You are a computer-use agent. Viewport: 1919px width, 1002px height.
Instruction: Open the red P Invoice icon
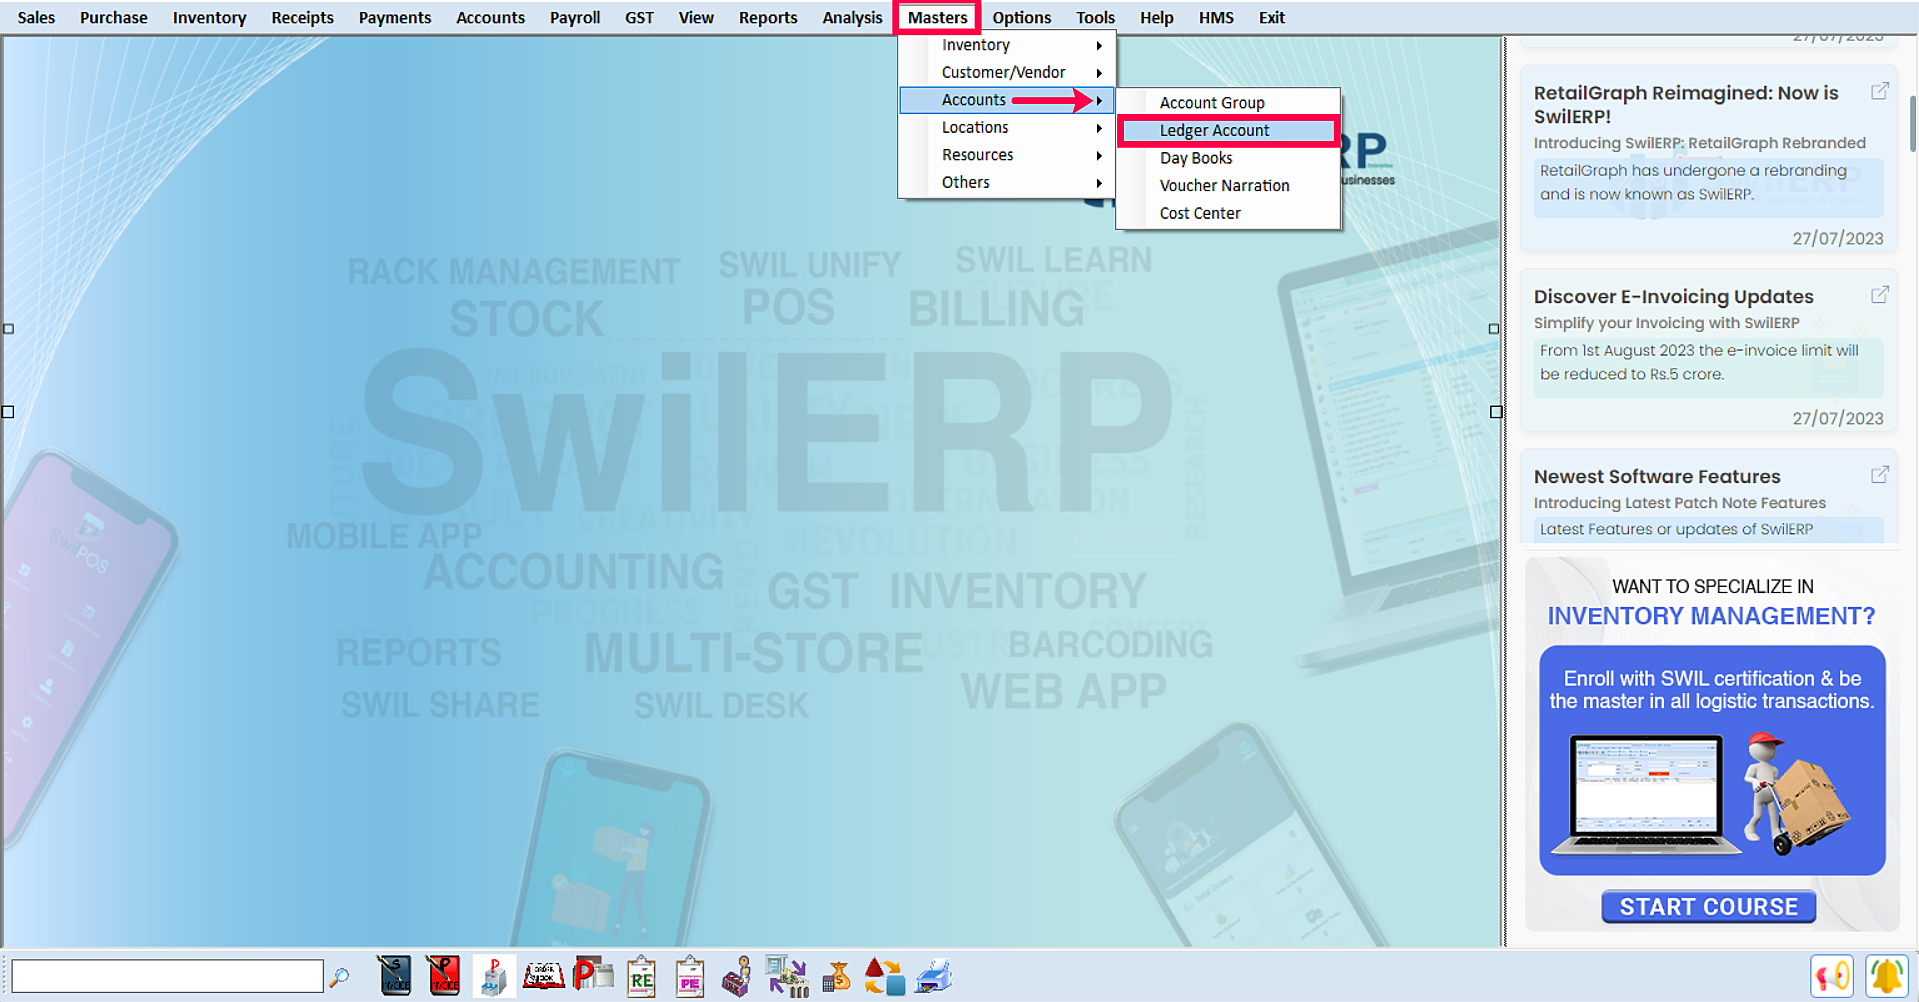pyautogui.click(x=444, y=976)
